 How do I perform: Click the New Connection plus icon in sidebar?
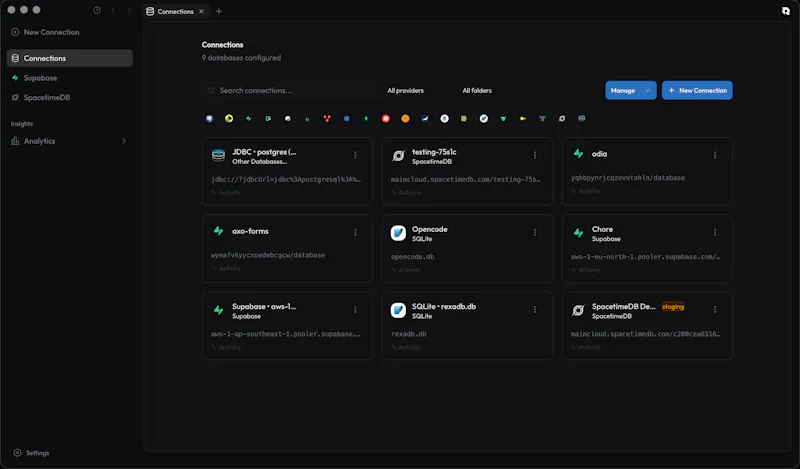click(15, 32)
